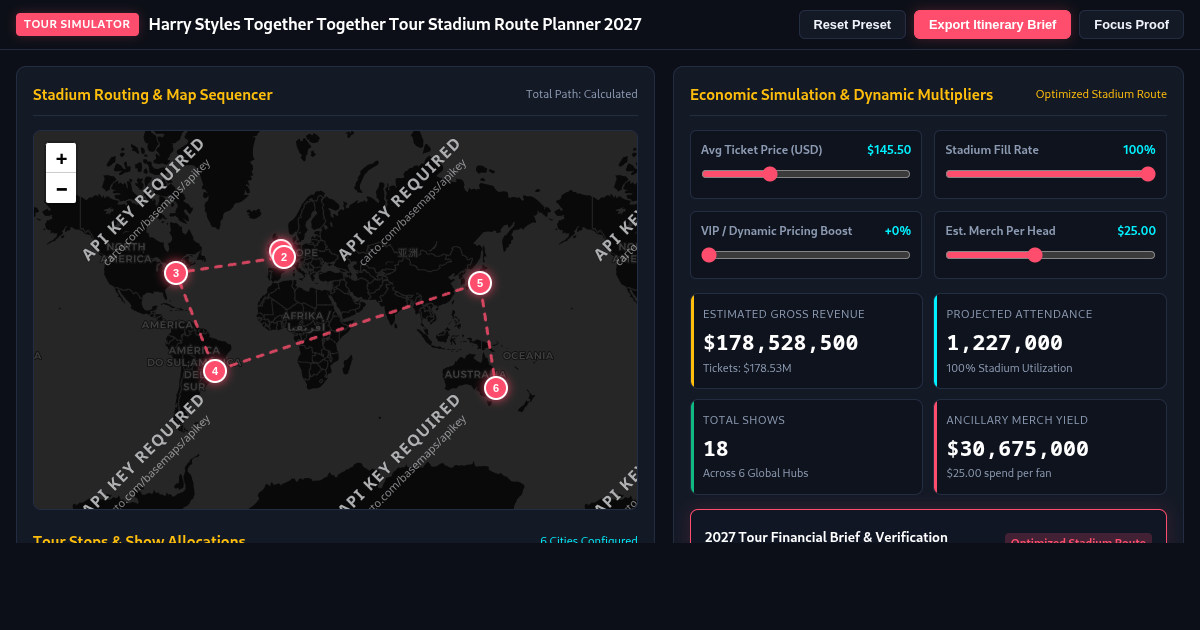Click 'Total Path: Calculated' label

(x=582, y=94)
